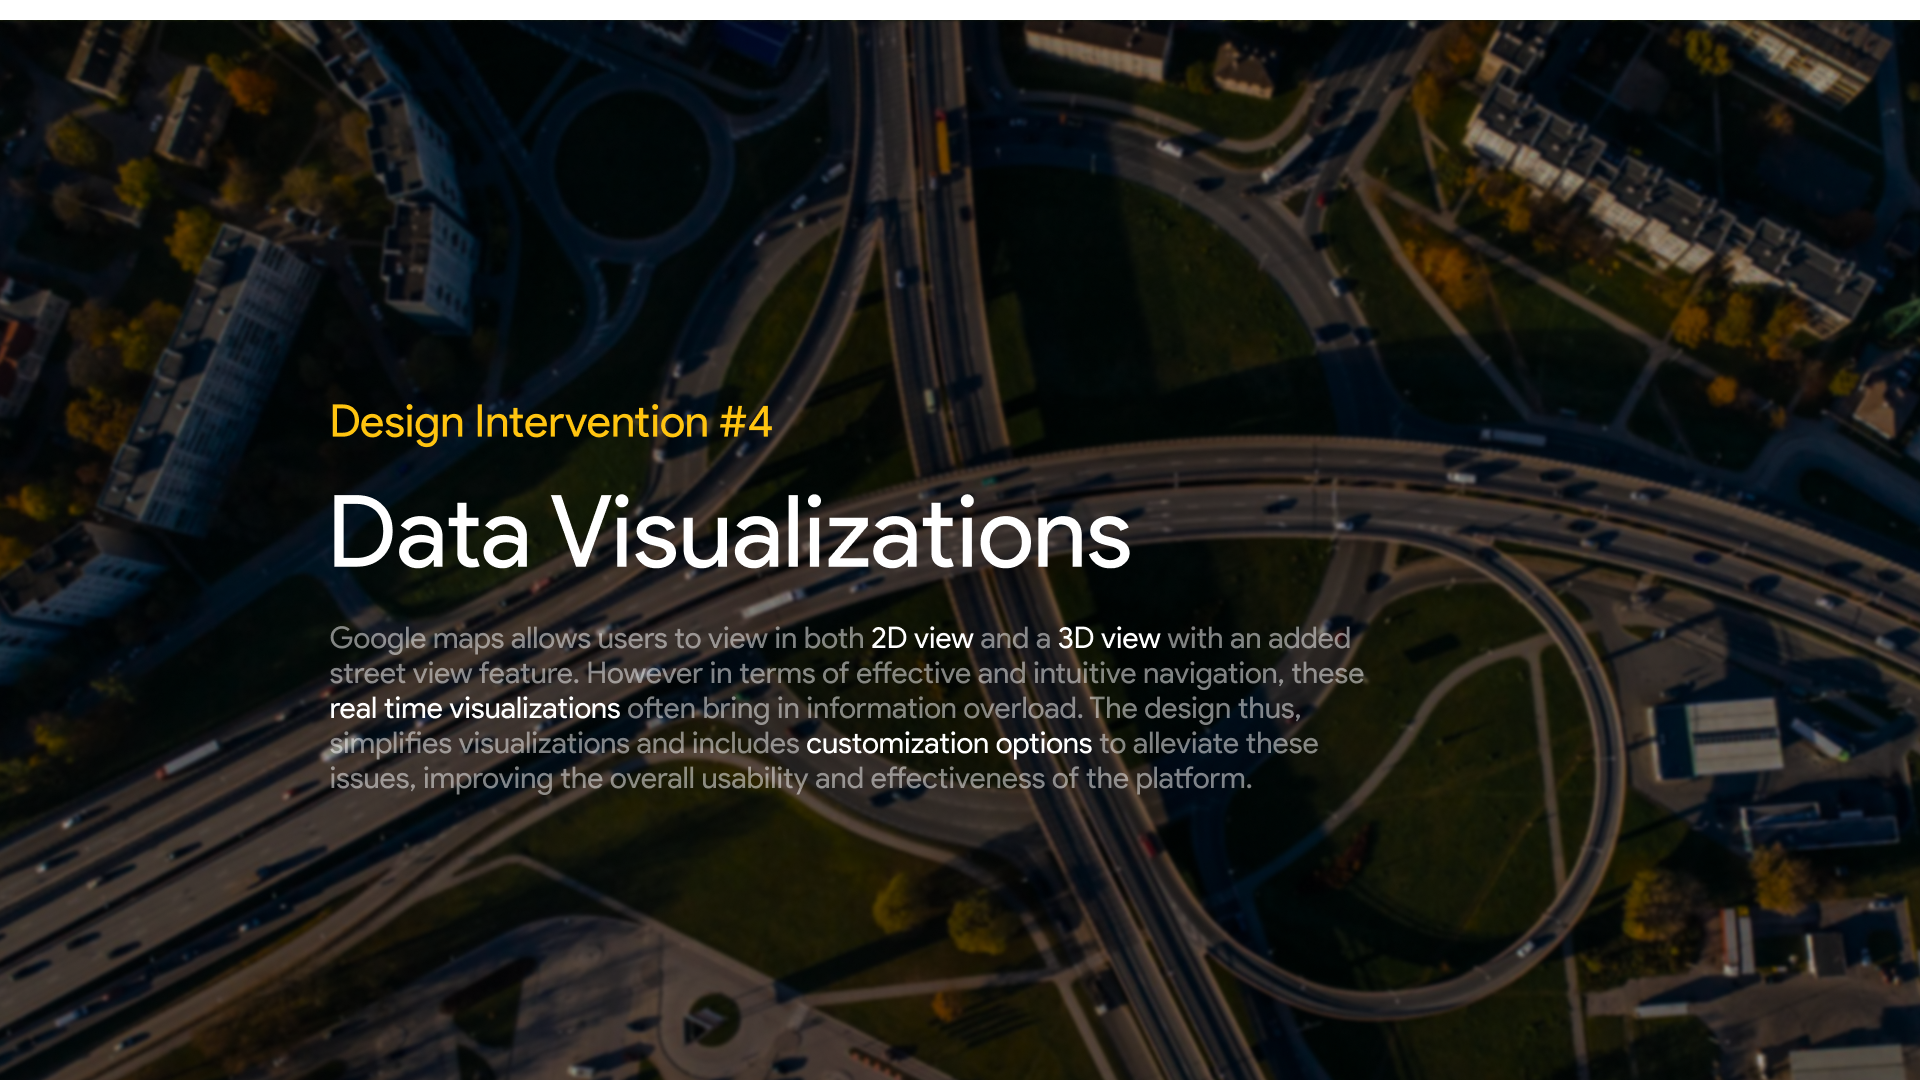Click 'simplifies visualizations' text in the paragraph

478,743
